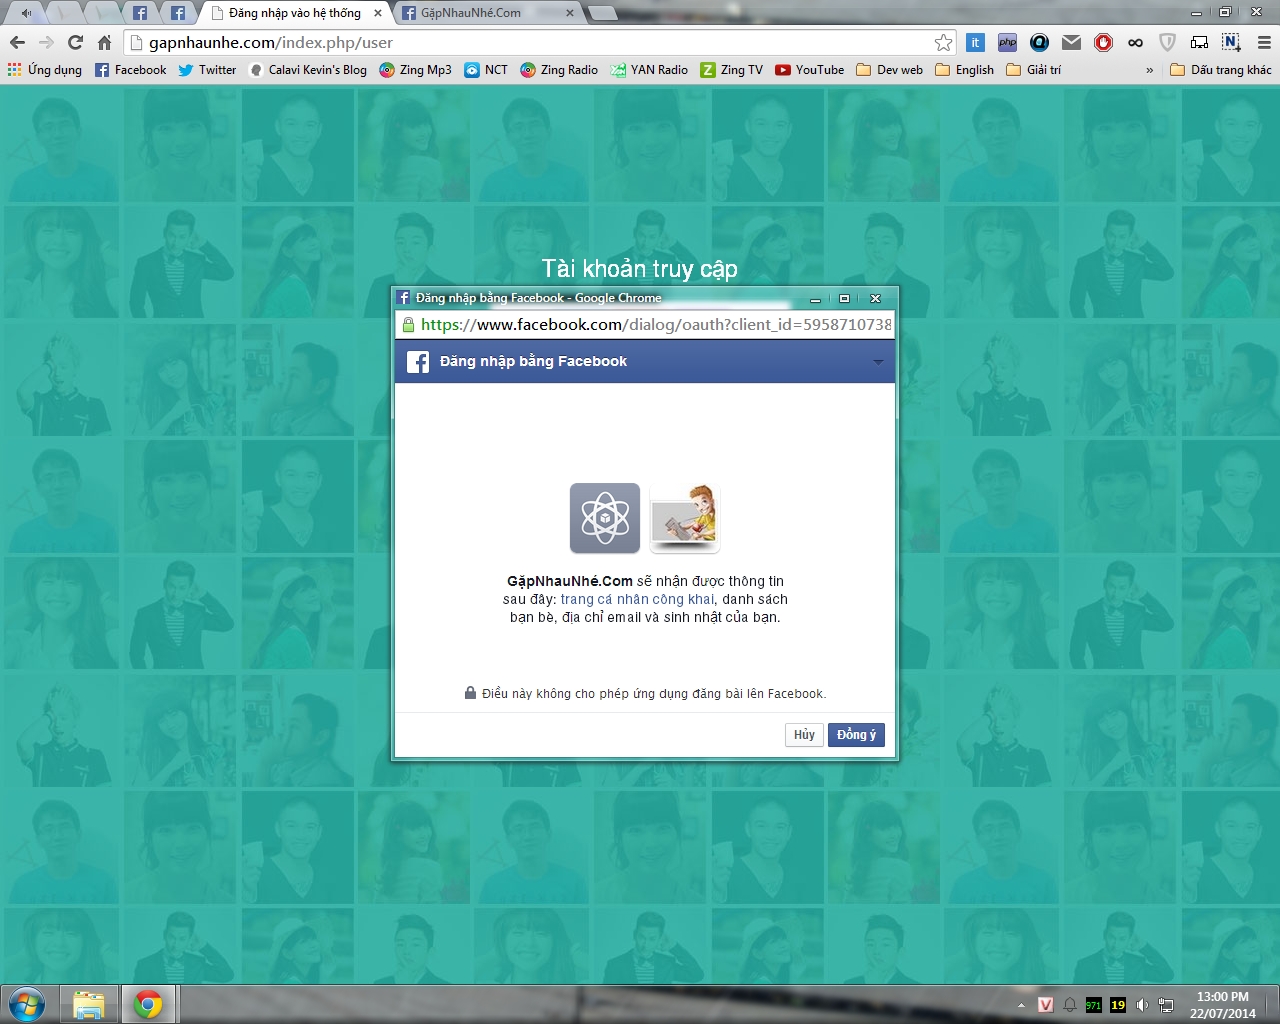Click the atom app icon in dialog
Screen dimensions: 1280x1024
605,518
